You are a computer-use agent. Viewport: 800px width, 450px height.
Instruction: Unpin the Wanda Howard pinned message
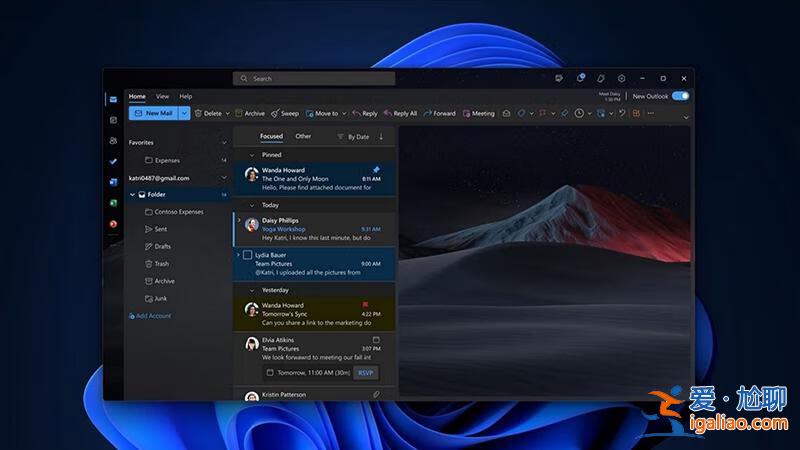[376, 170]
